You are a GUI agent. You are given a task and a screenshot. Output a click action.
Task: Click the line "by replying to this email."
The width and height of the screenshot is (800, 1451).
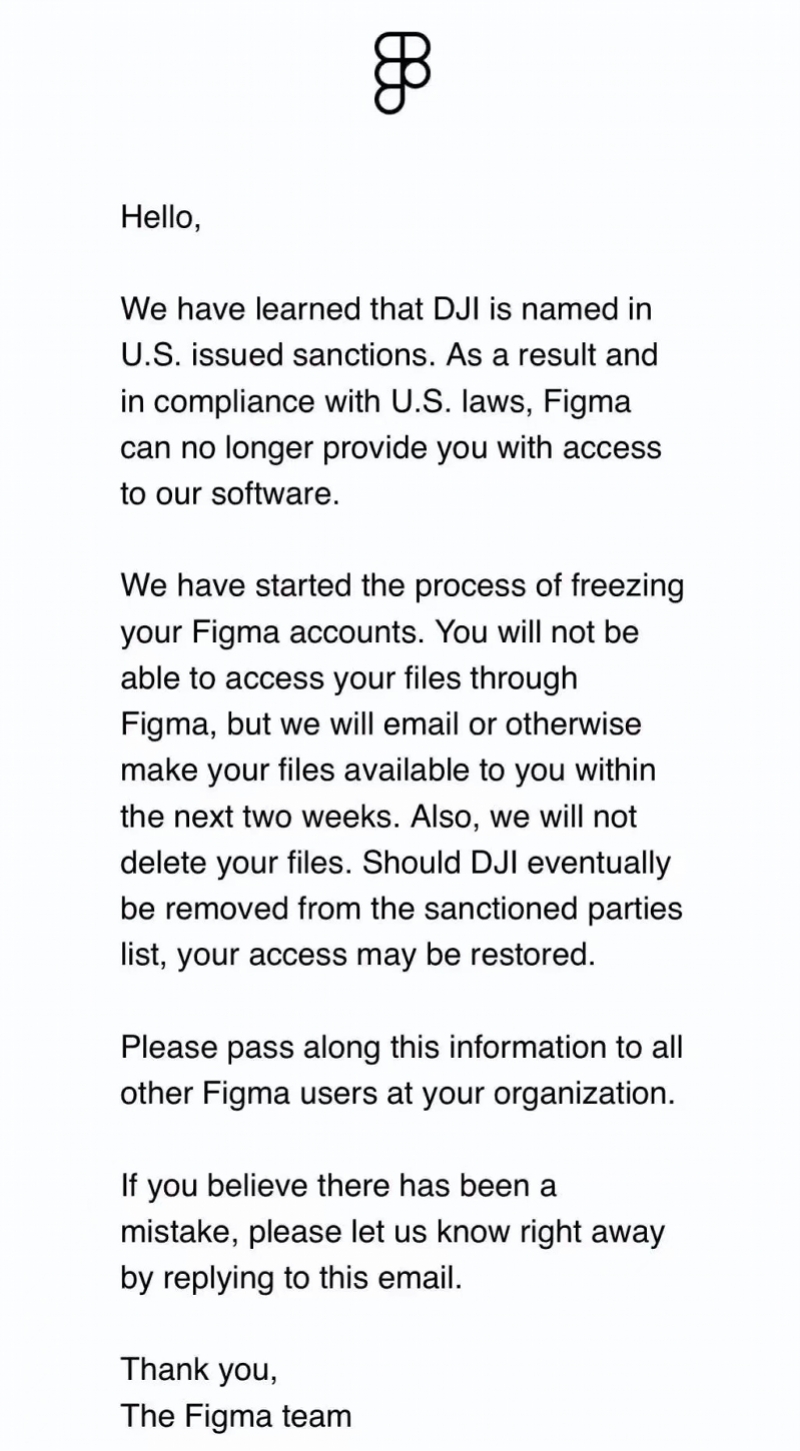[292, 1278]
